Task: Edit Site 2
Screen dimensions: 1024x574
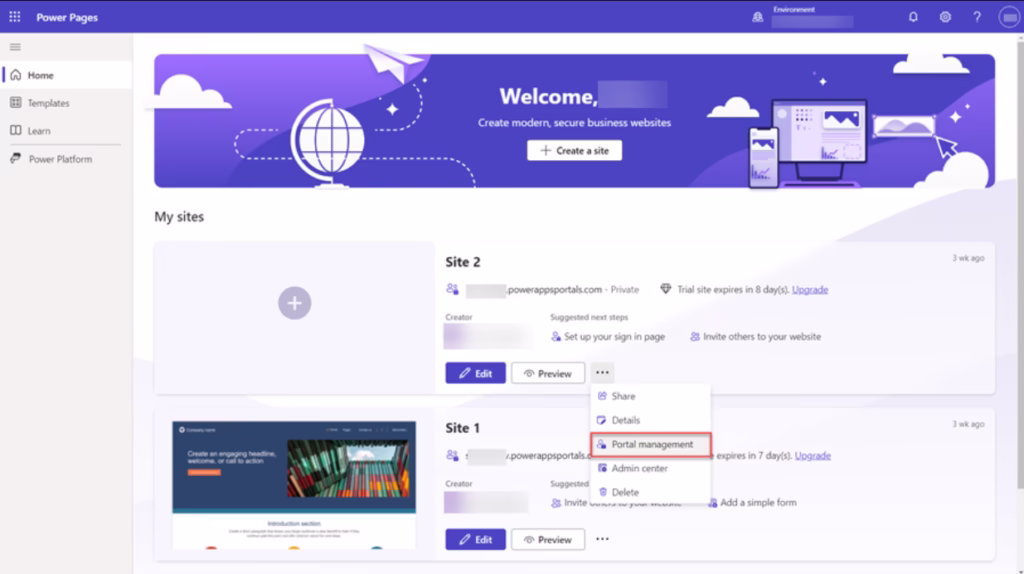Action: point(475,373)
